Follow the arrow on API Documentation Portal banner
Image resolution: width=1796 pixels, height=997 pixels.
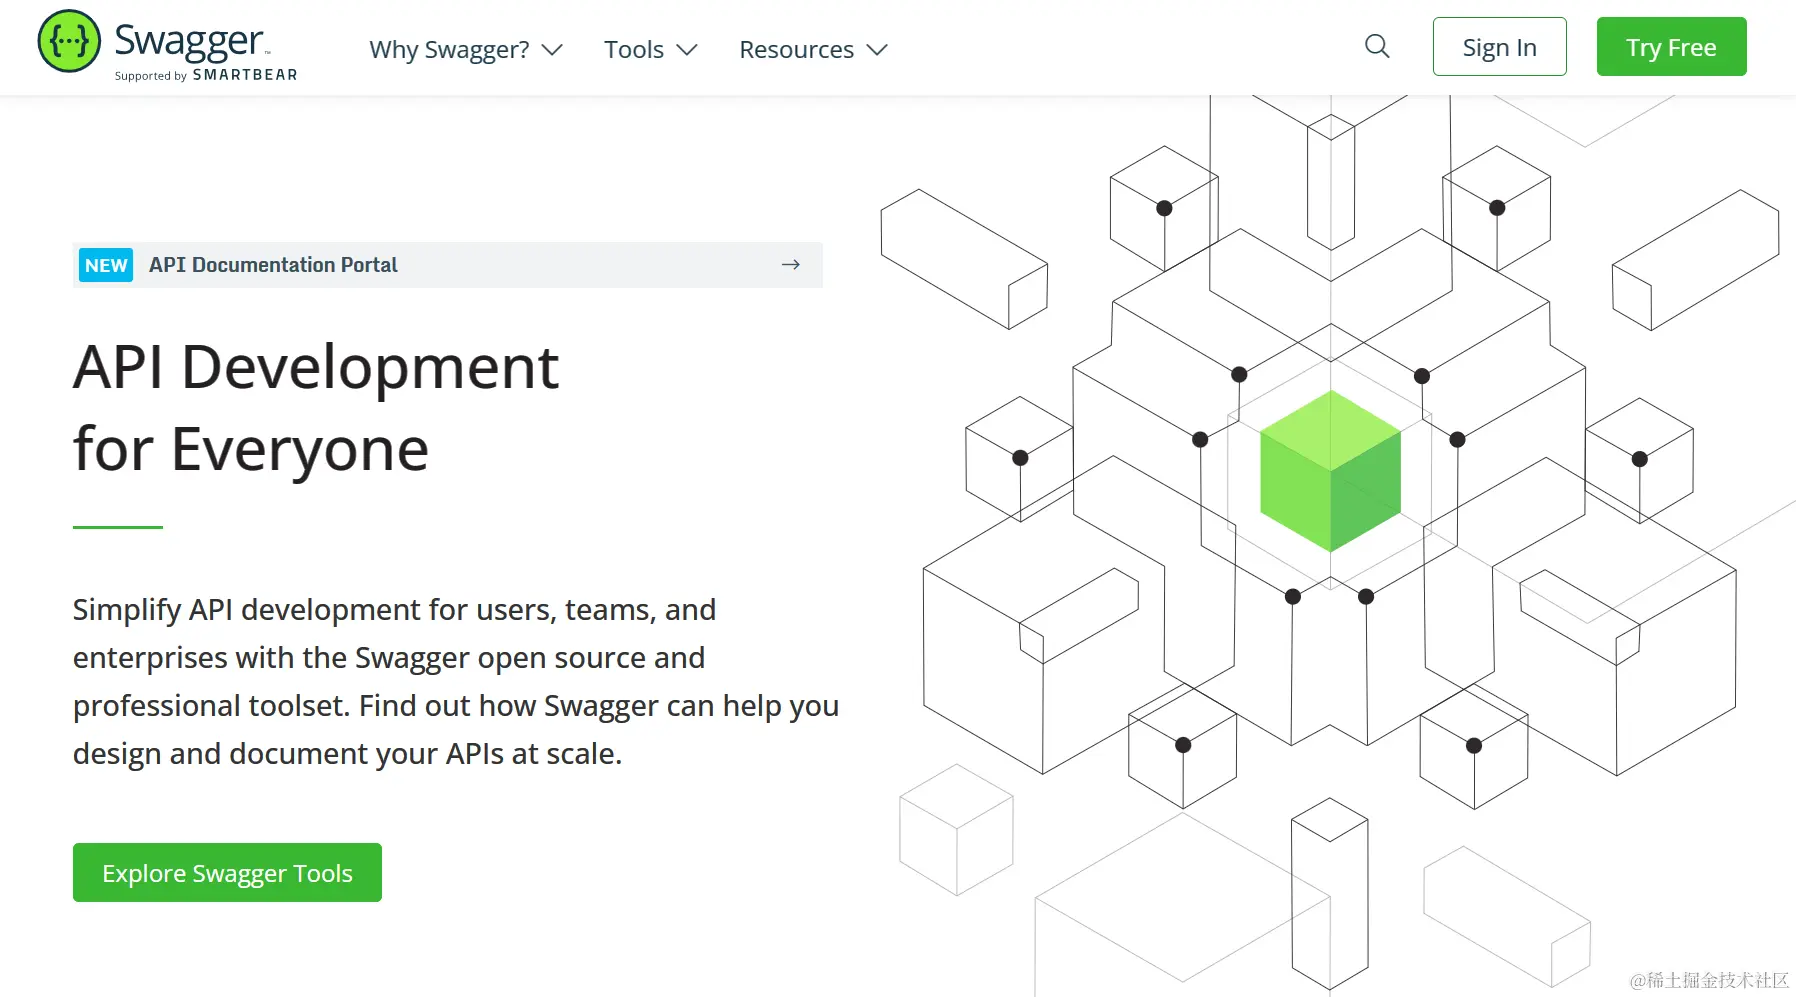(x=791, y=265)
